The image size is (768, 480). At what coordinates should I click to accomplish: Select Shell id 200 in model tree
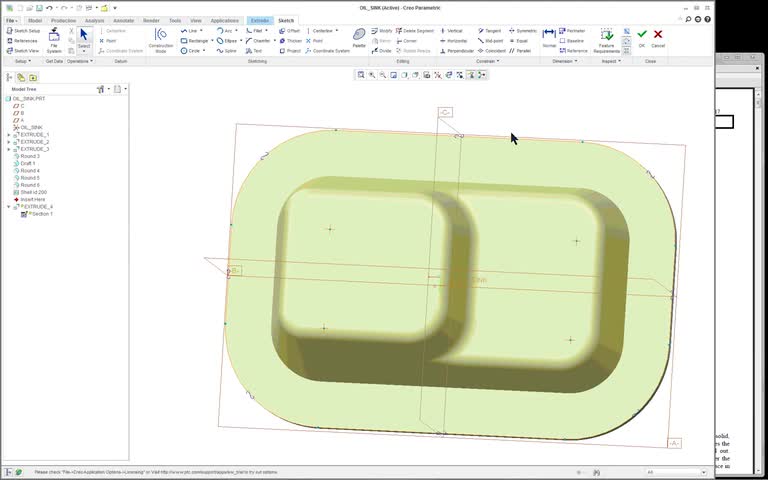pos(30,192)
